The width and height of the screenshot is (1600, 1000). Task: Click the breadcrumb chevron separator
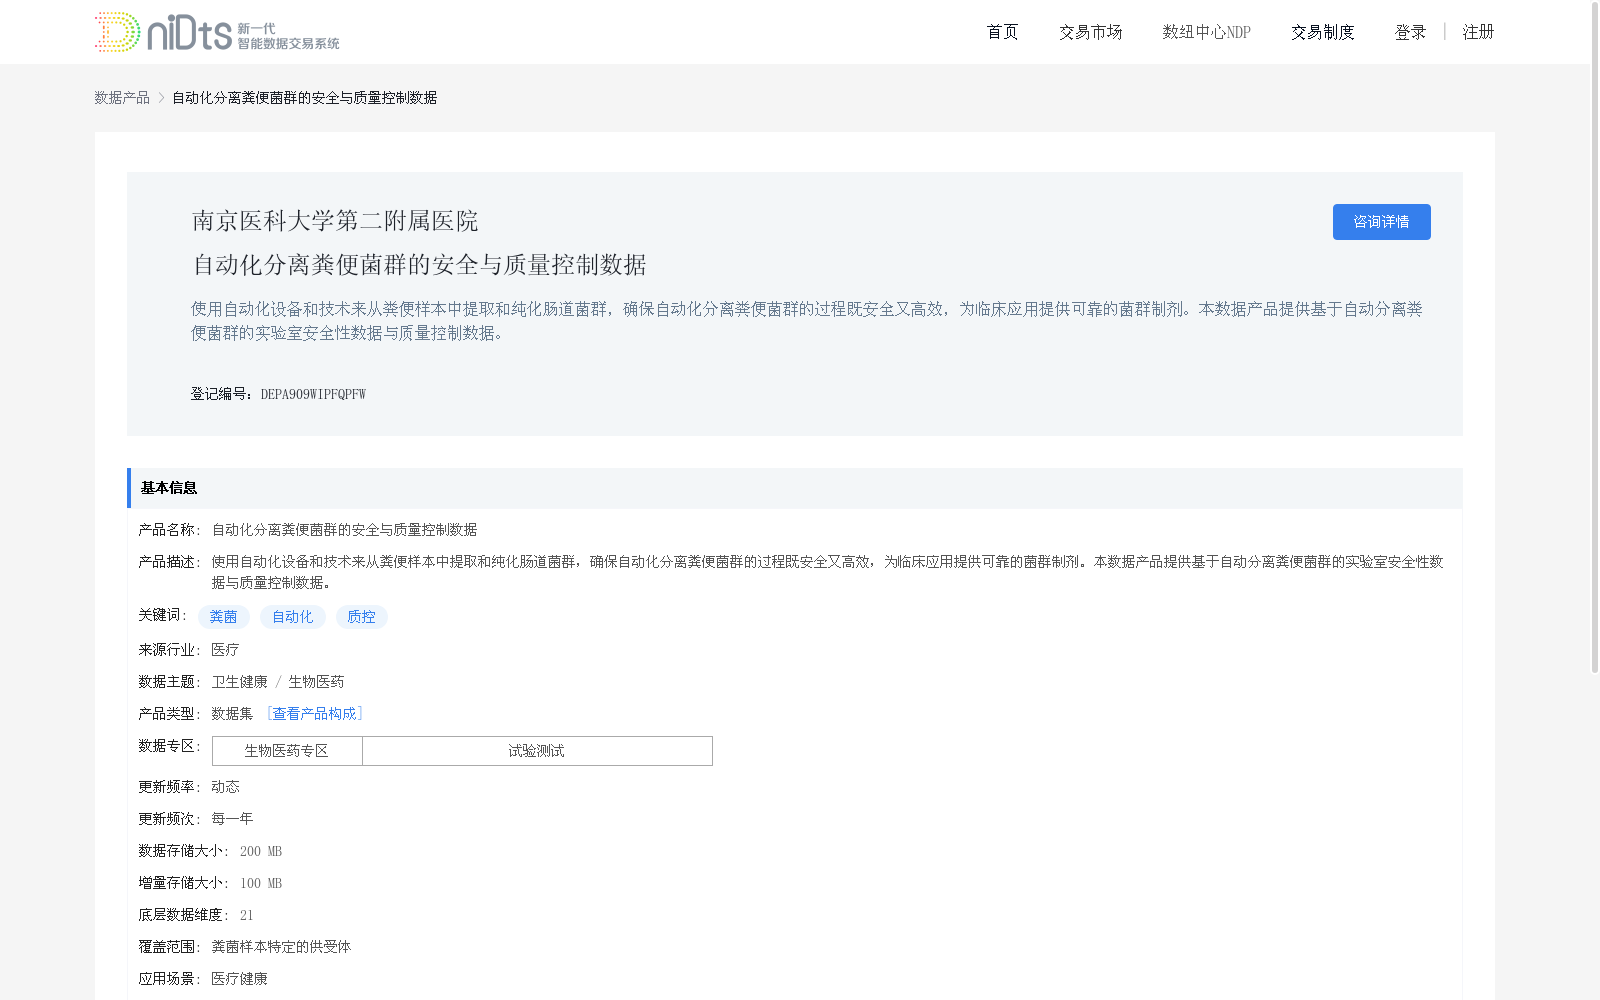tap(161, 97)
